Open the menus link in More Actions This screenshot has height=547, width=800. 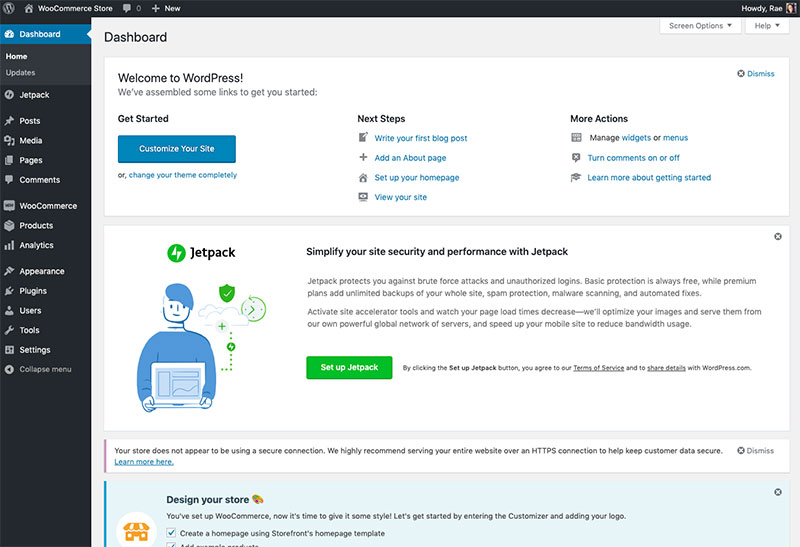pyautogui.click(x=676, y=138)
